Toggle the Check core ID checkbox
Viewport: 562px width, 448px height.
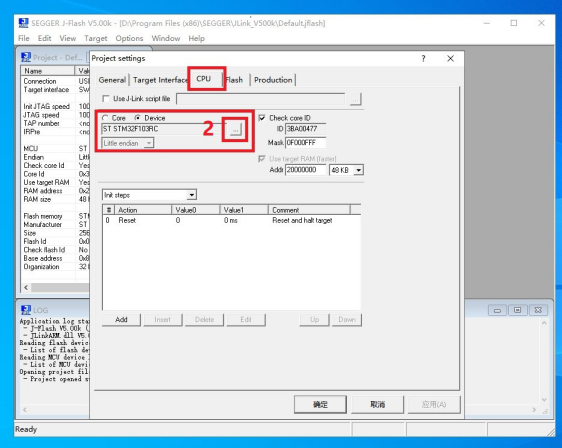[x=262, y=118]
